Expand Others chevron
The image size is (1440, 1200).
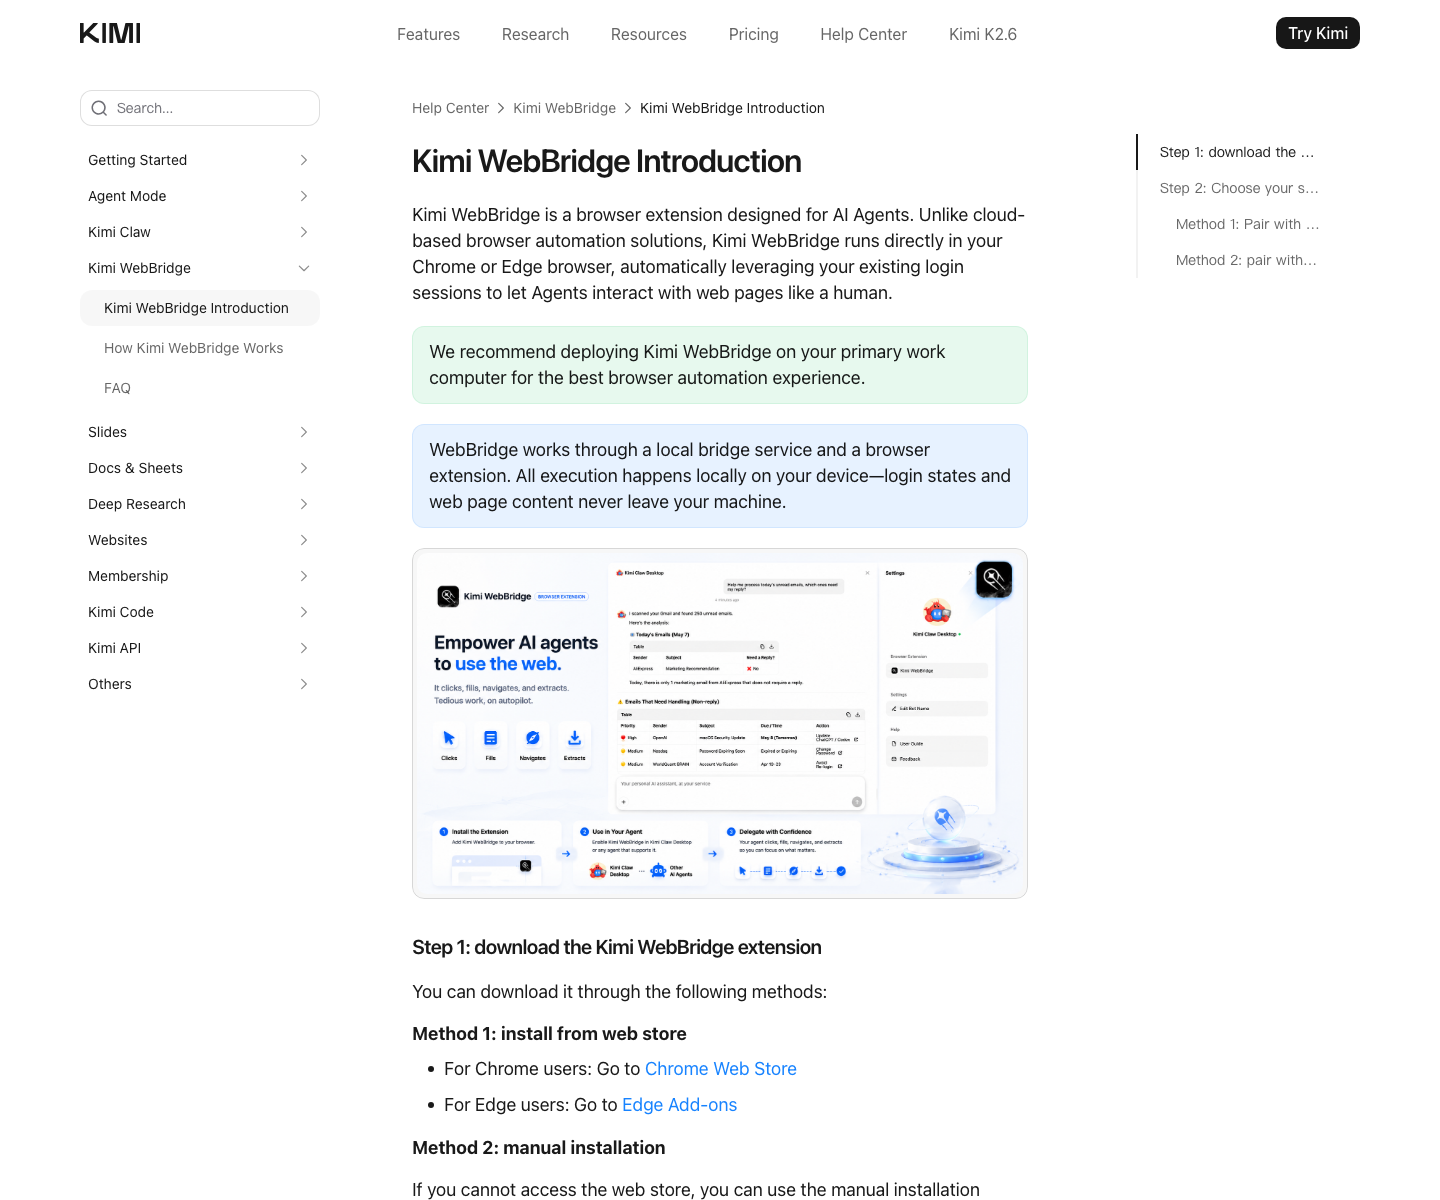304,684
